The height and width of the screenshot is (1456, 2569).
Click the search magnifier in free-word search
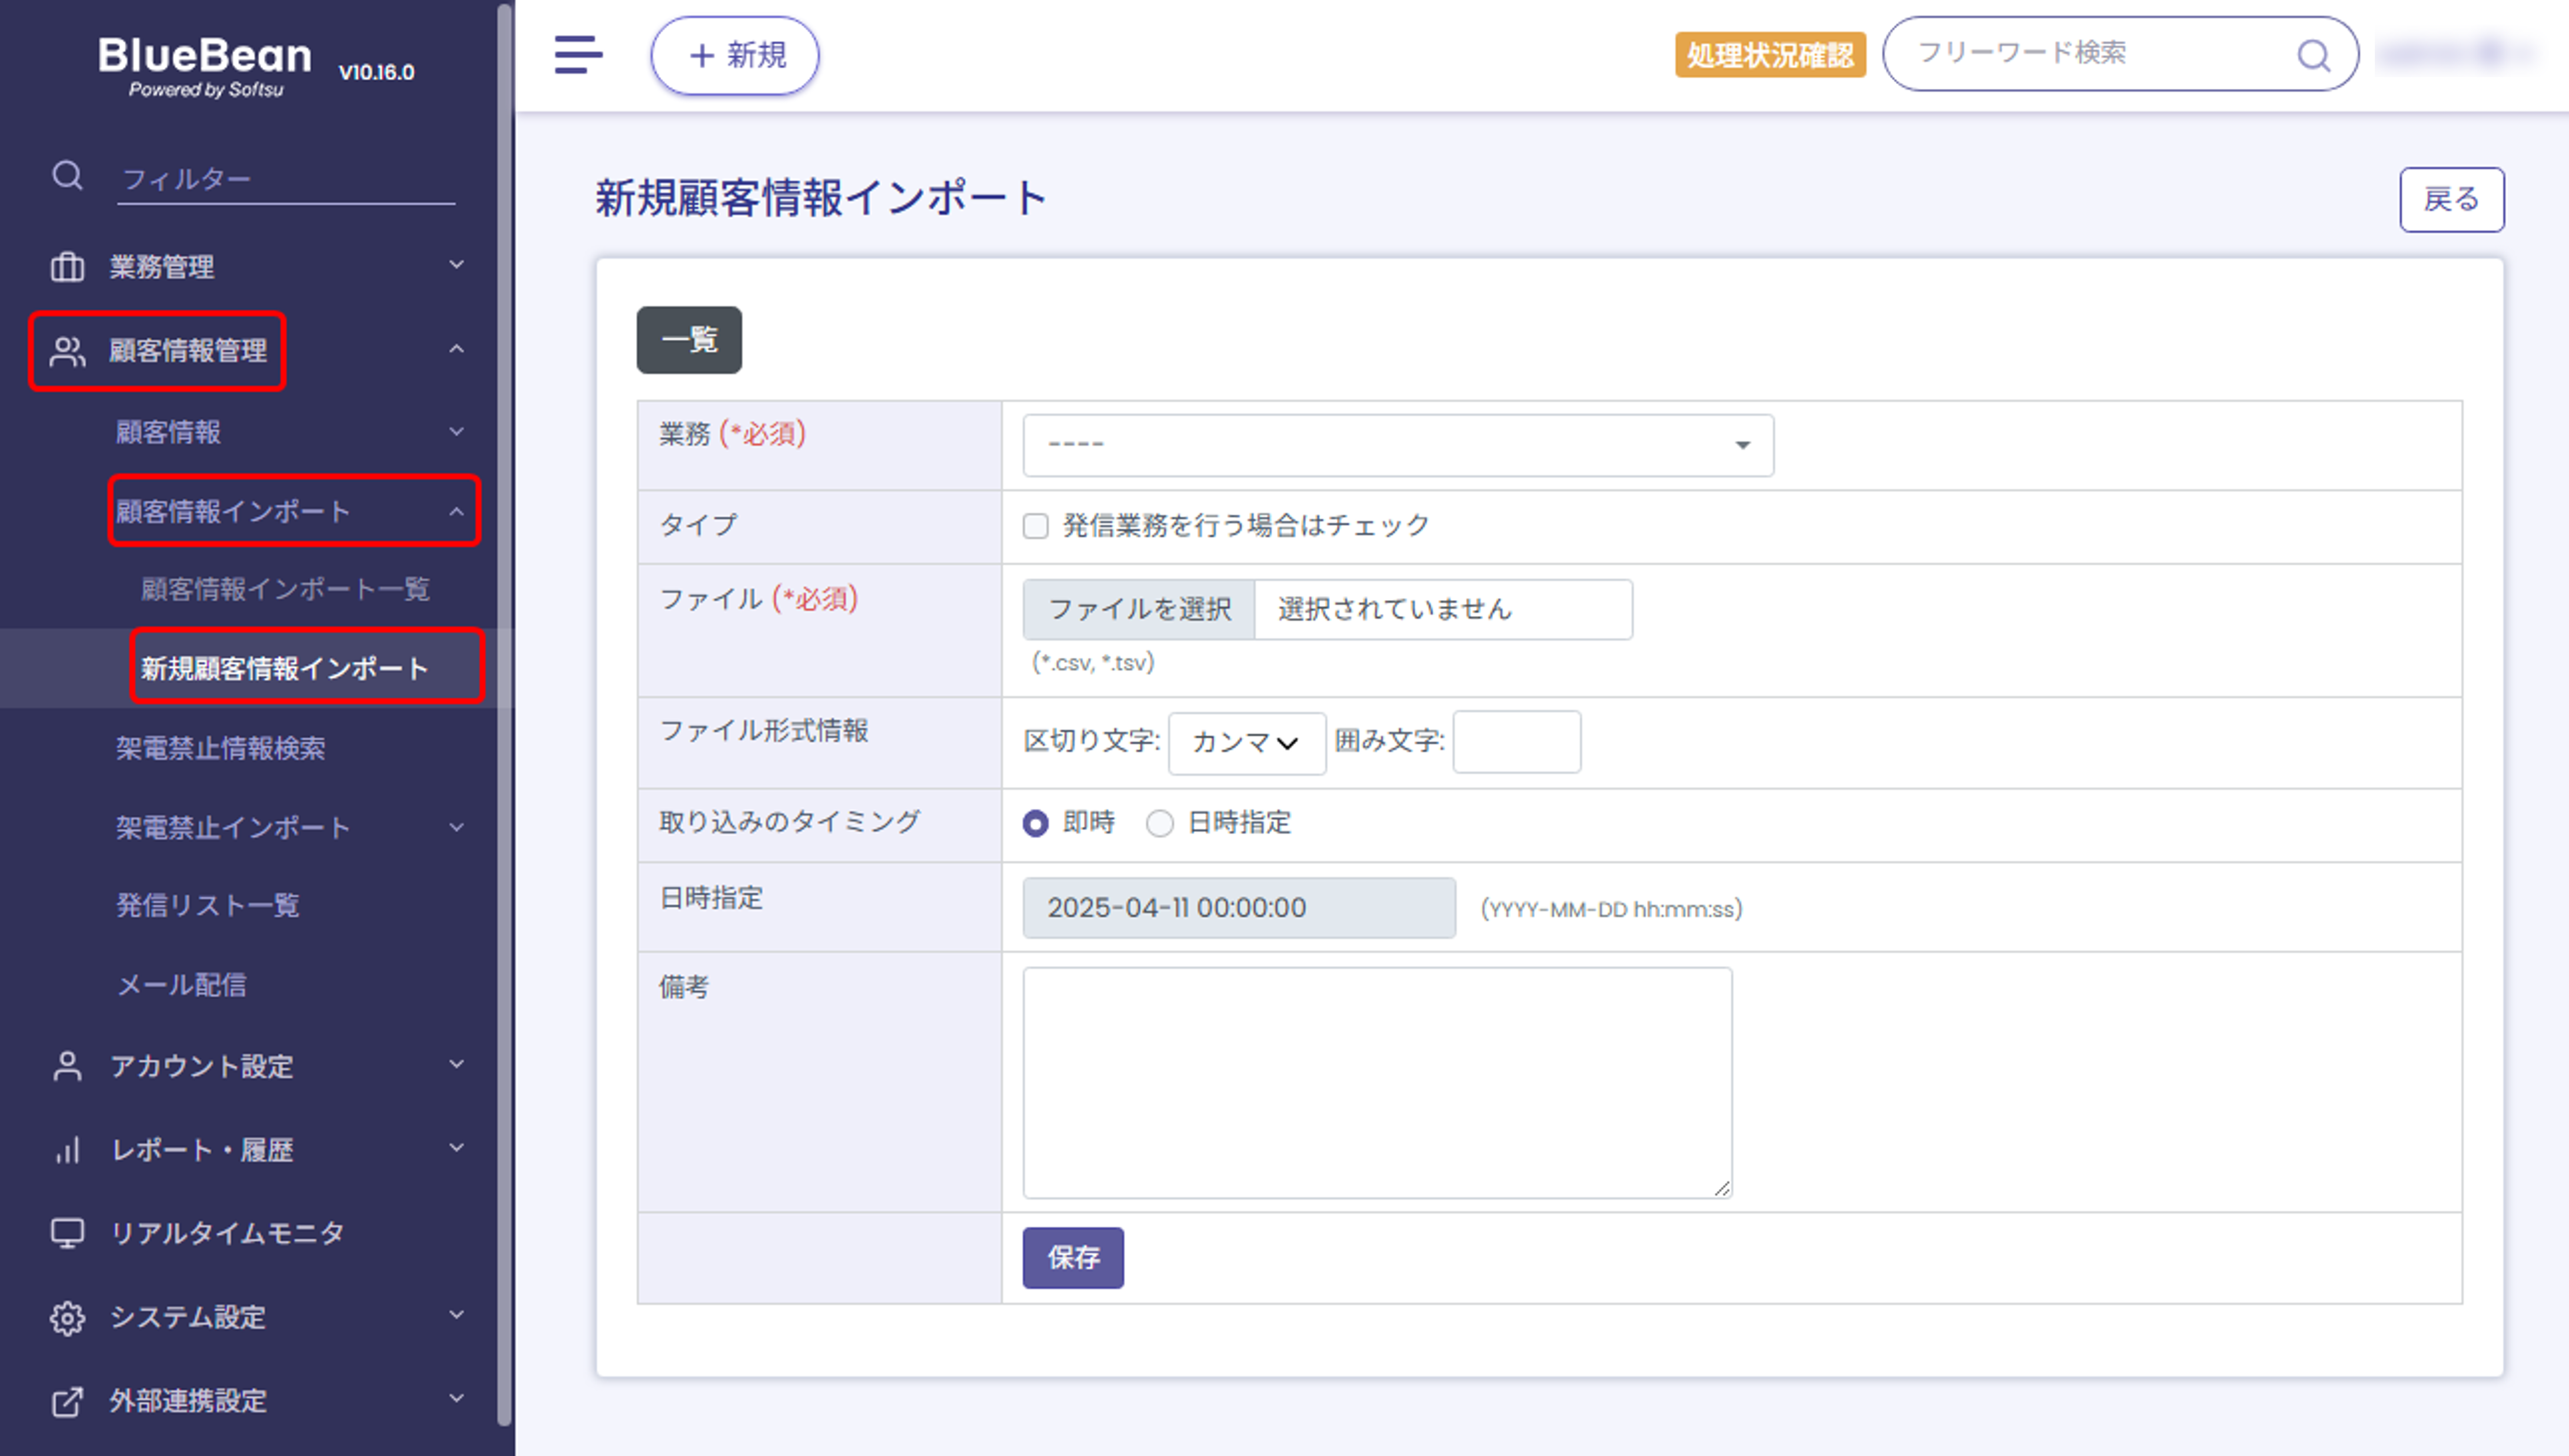[2313, 55]
